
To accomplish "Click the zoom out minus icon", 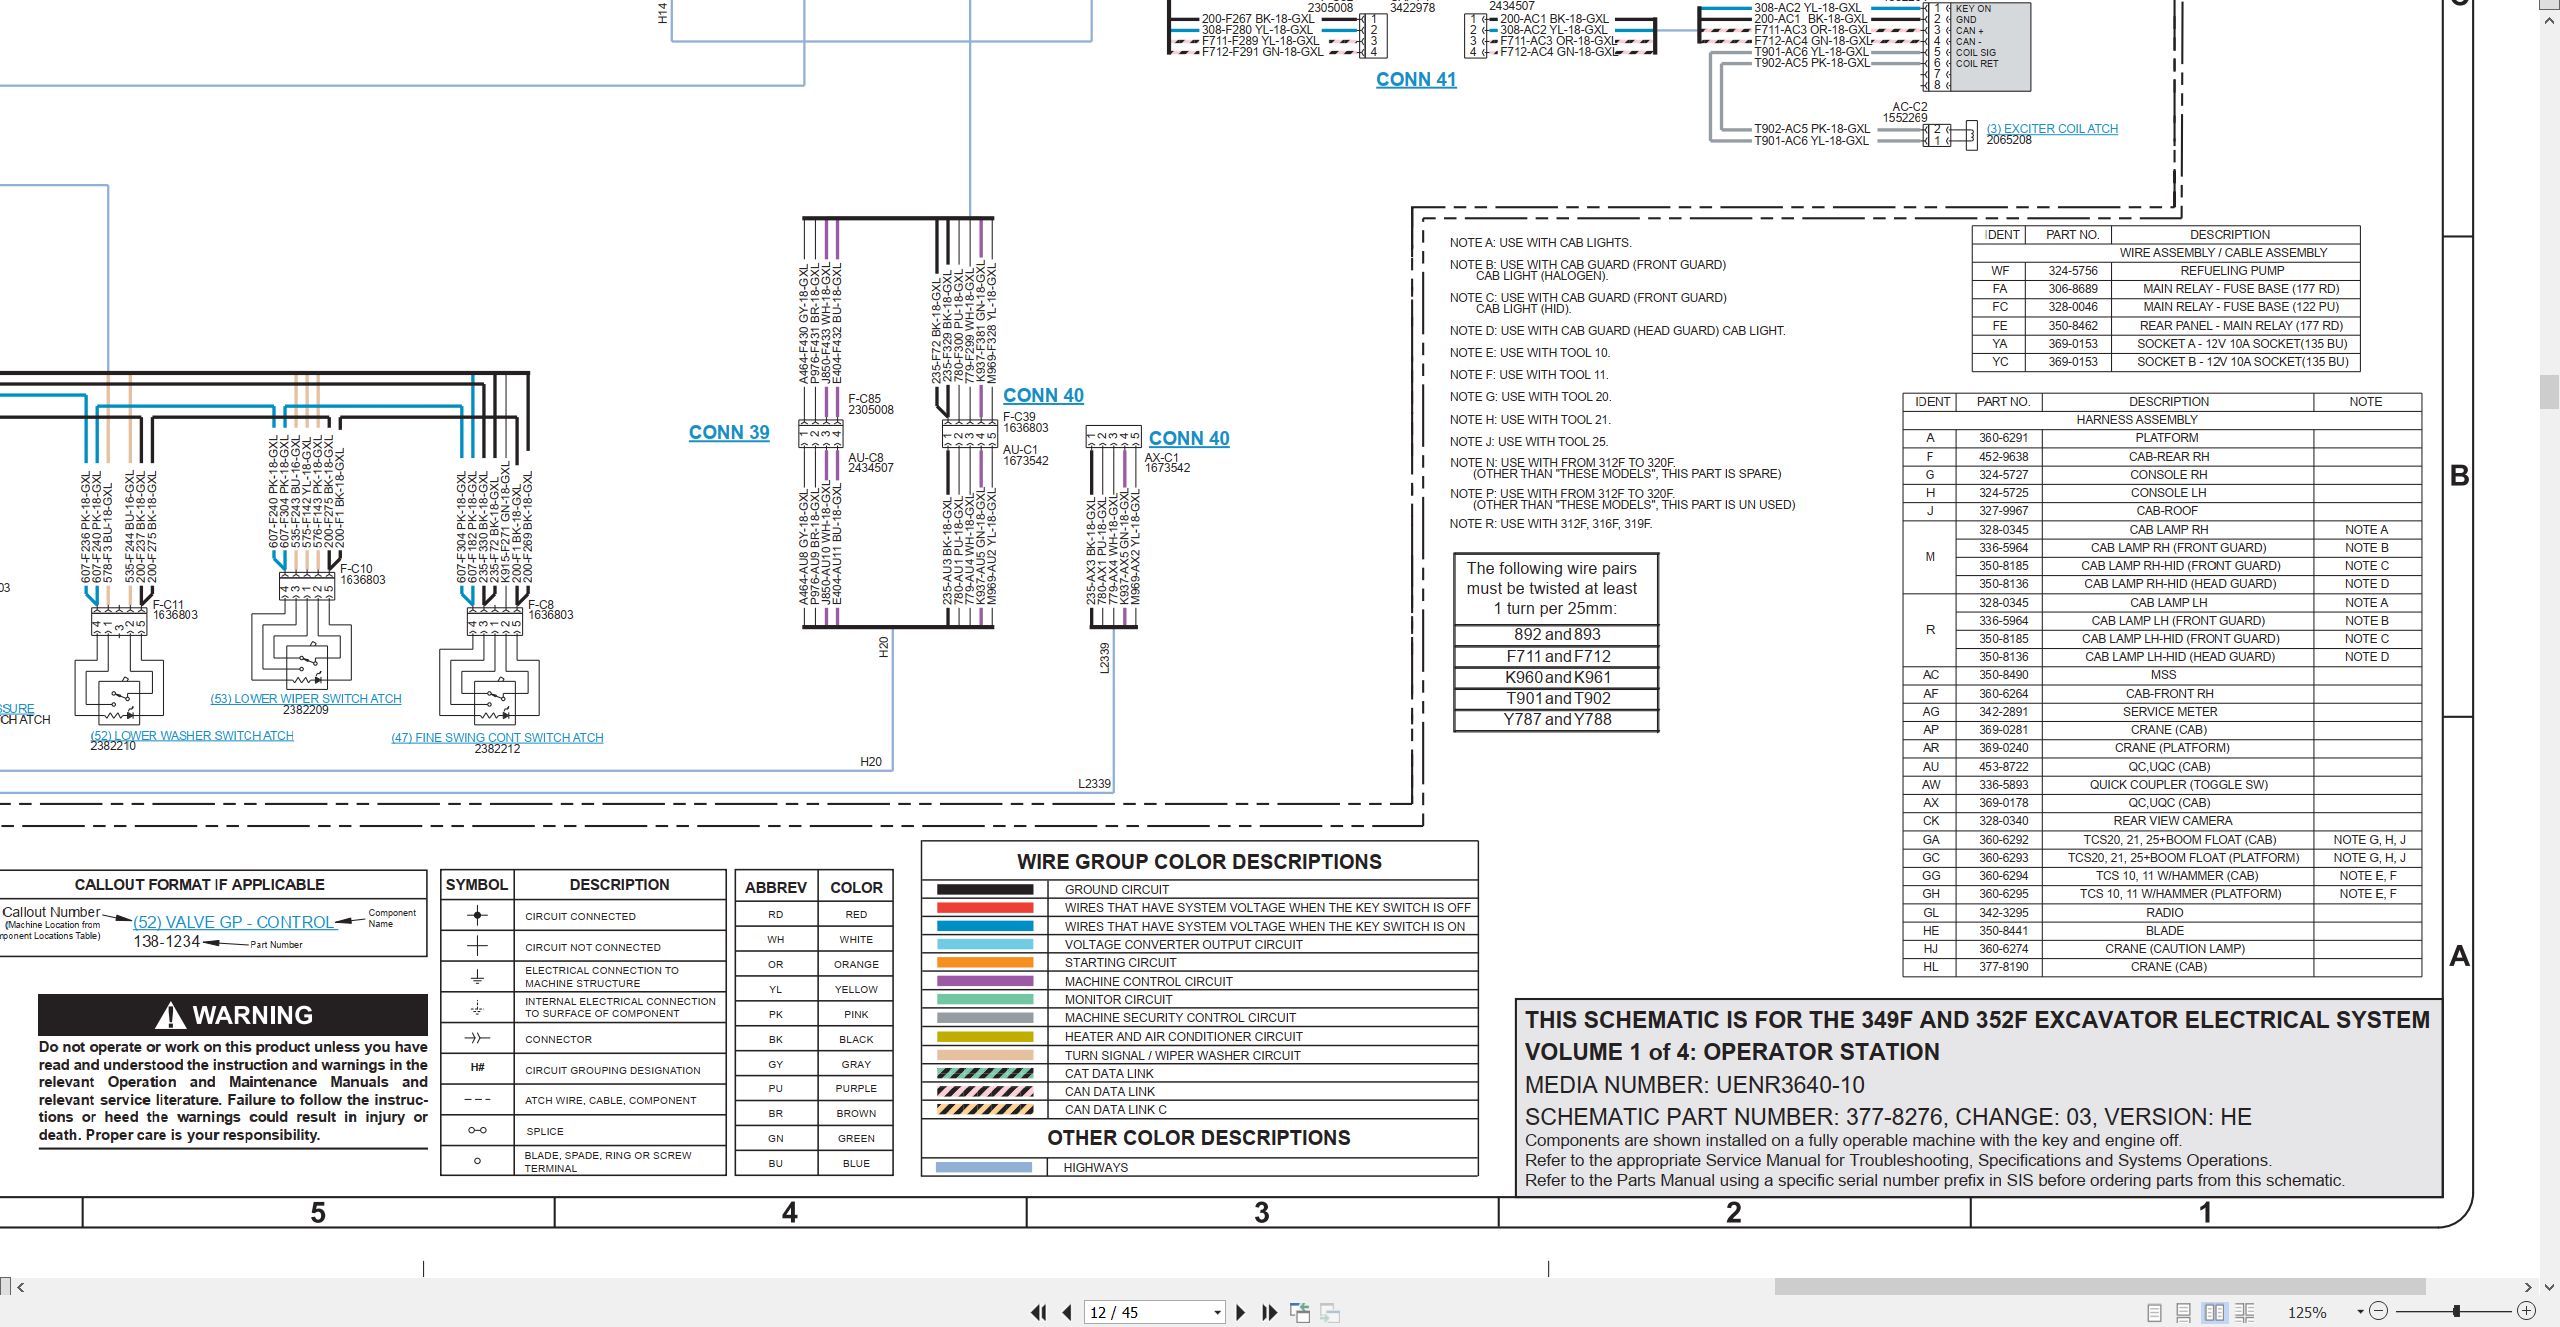I will (x=2379, y=1311).
